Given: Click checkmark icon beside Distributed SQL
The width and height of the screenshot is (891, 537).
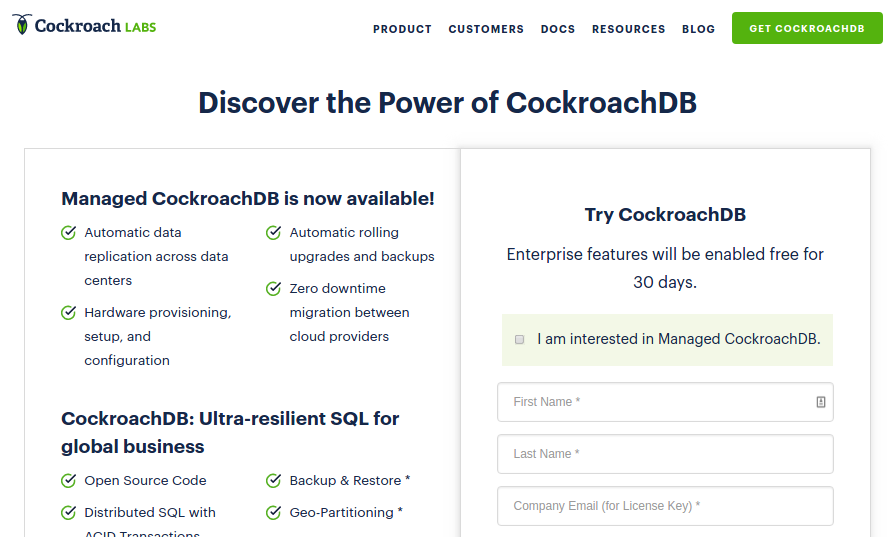Looking at the screenshot, I should pos(69,513).
